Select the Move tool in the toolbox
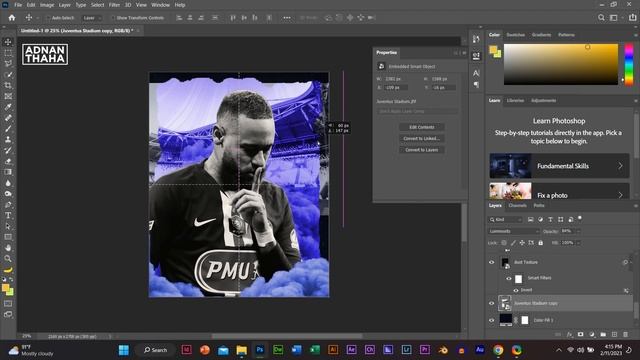 tap(8, 42)
